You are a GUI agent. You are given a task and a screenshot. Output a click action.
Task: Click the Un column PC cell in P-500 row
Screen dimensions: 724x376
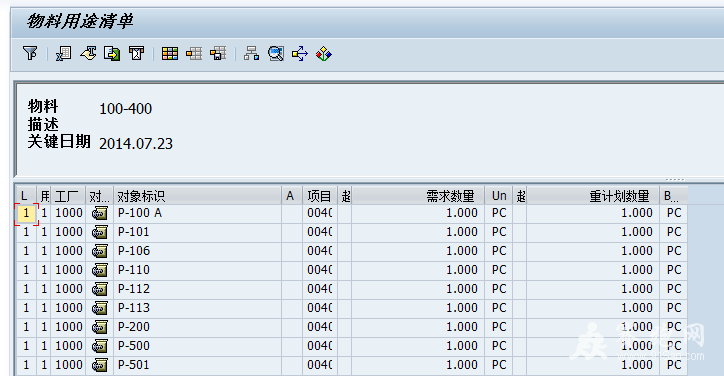pyautogui.click(x=499, y=346)
